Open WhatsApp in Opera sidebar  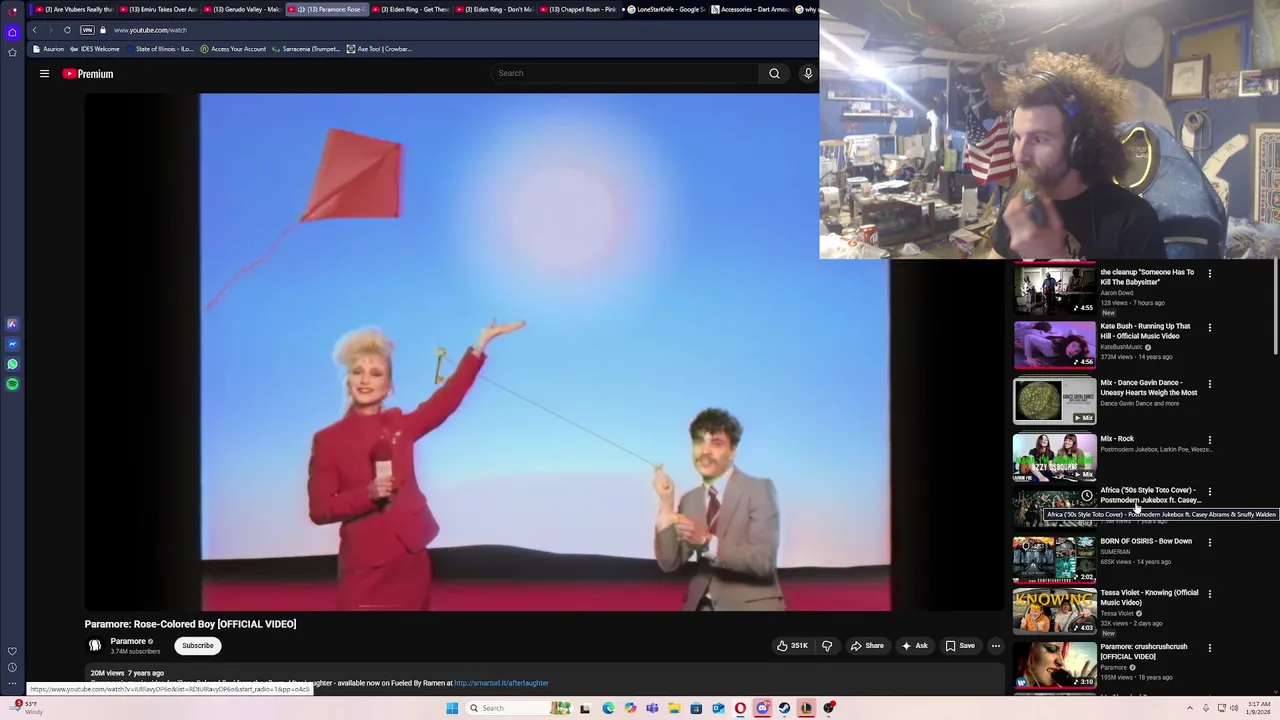tap(12, 364)
